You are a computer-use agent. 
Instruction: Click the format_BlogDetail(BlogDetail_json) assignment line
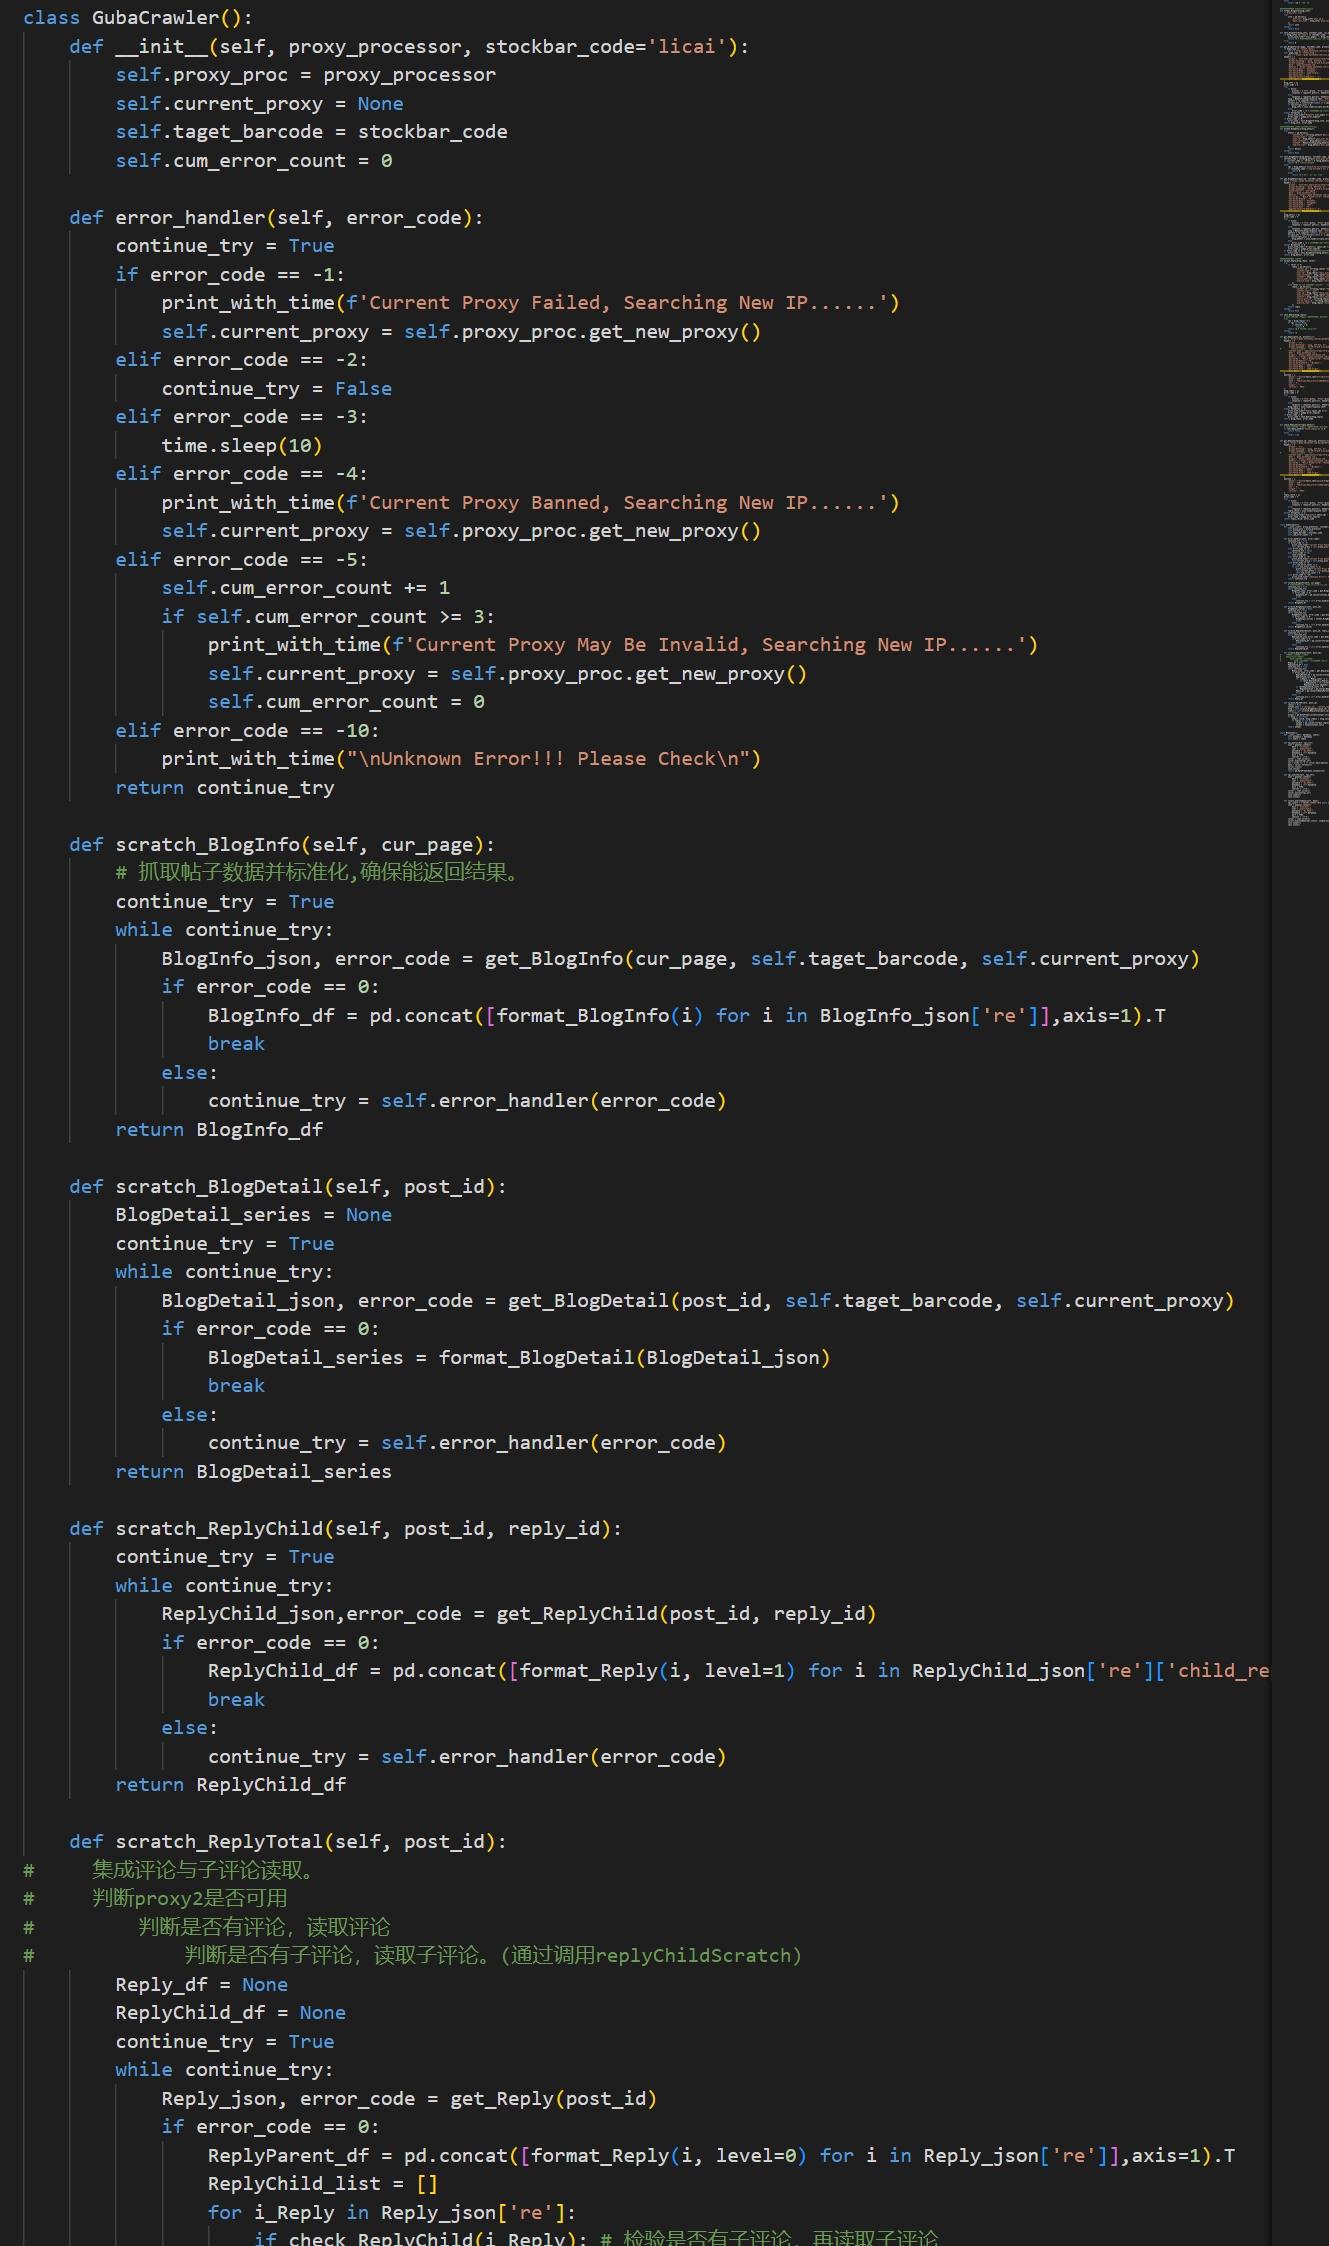(x=519, y=1357)
